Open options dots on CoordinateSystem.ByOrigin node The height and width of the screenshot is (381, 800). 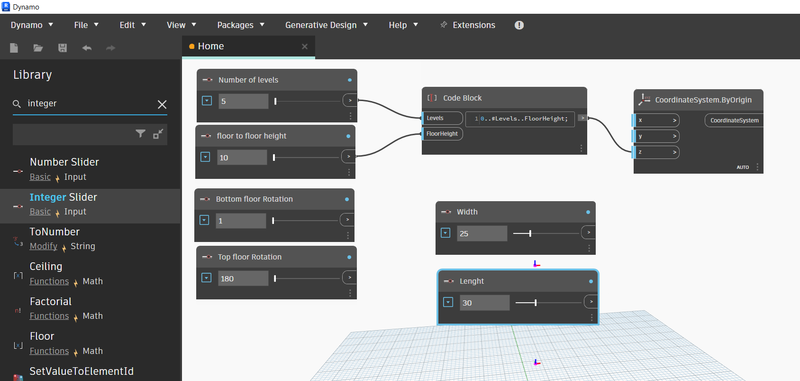tap(757, 167)
